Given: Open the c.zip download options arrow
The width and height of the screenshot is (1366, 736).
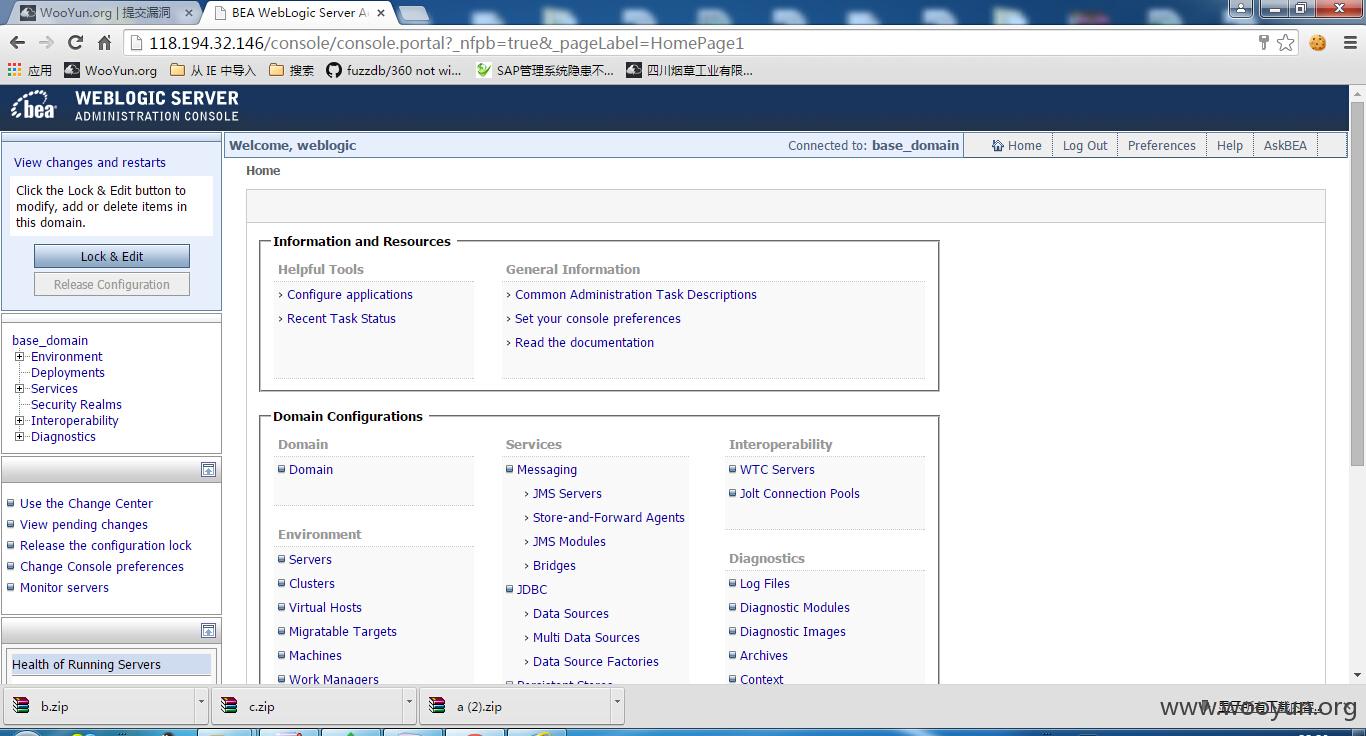Looking at the screenshot, I should (x=409, y=705).
